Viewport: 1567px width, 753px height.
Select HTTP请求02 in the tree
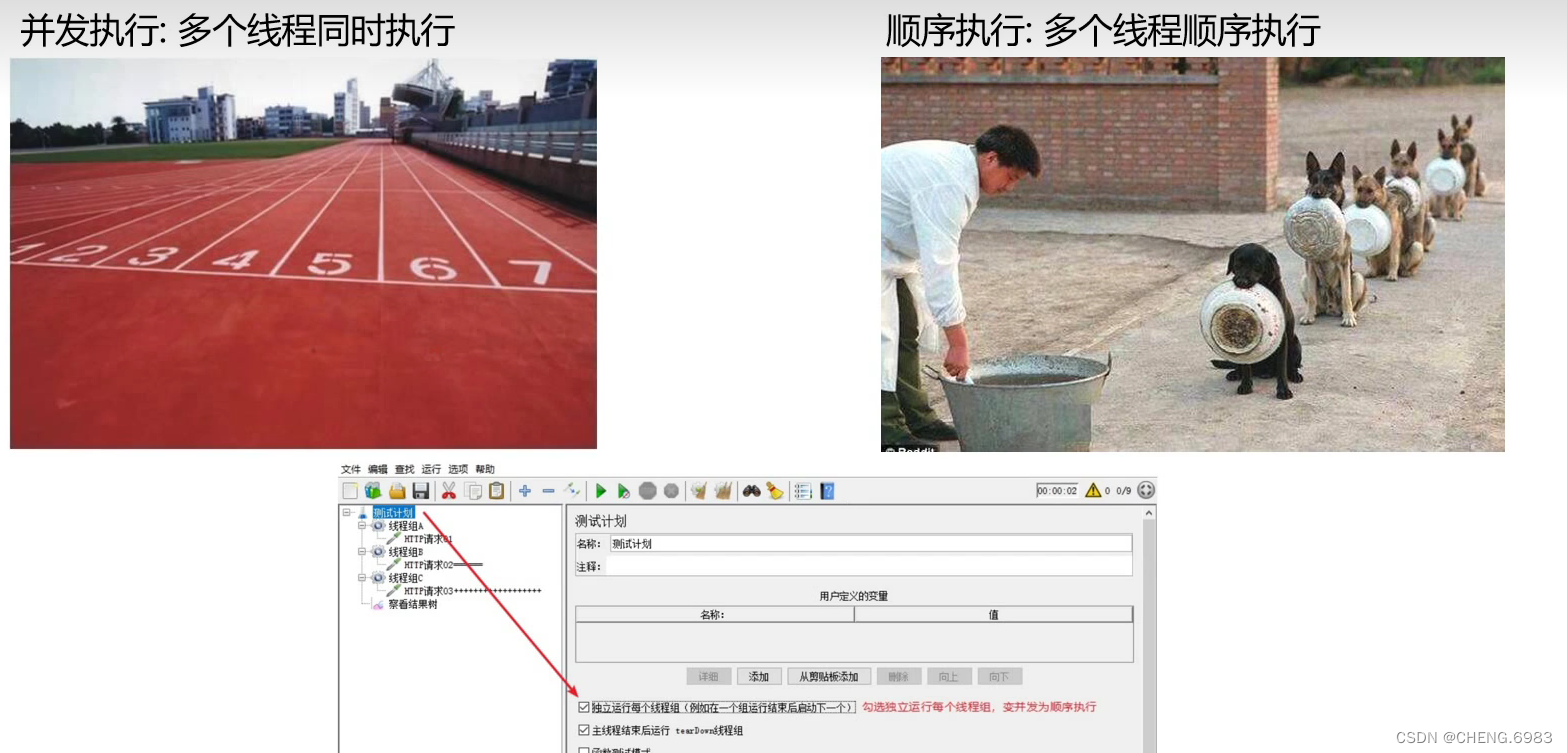pos(443,565)
